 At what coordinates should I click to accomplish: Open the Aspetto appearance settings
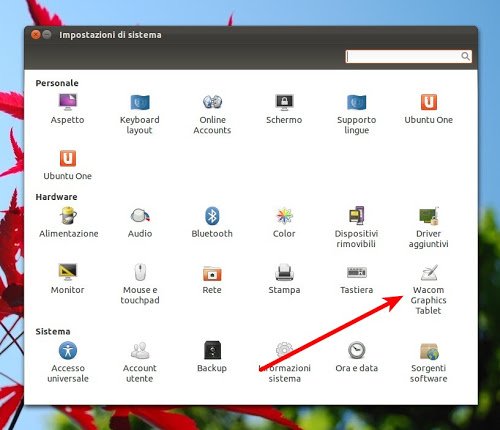point(68,109)
